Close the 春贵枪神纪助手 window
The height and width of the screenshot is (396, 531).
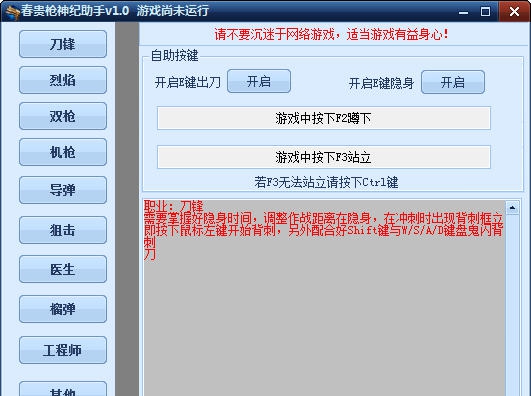coord(514,12)
